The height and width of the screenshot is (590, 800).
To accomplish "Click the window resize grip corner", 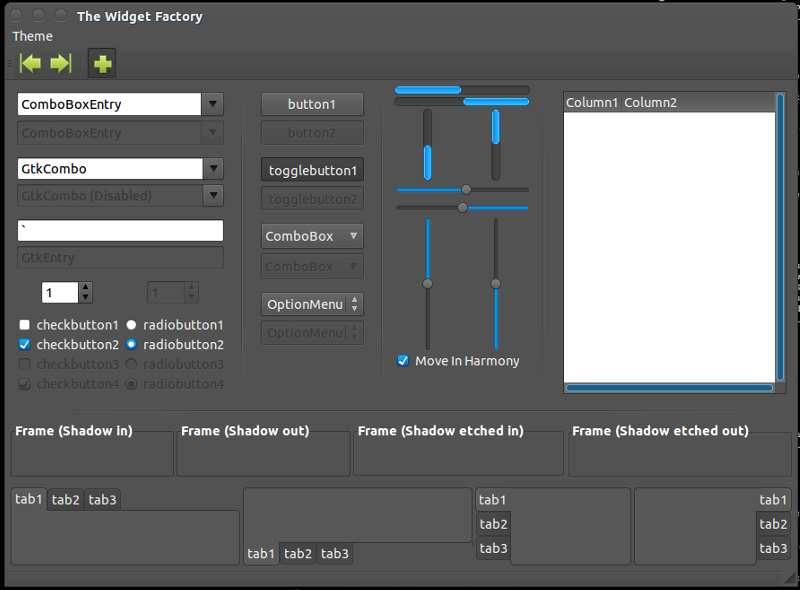I will tap(790, 578).
